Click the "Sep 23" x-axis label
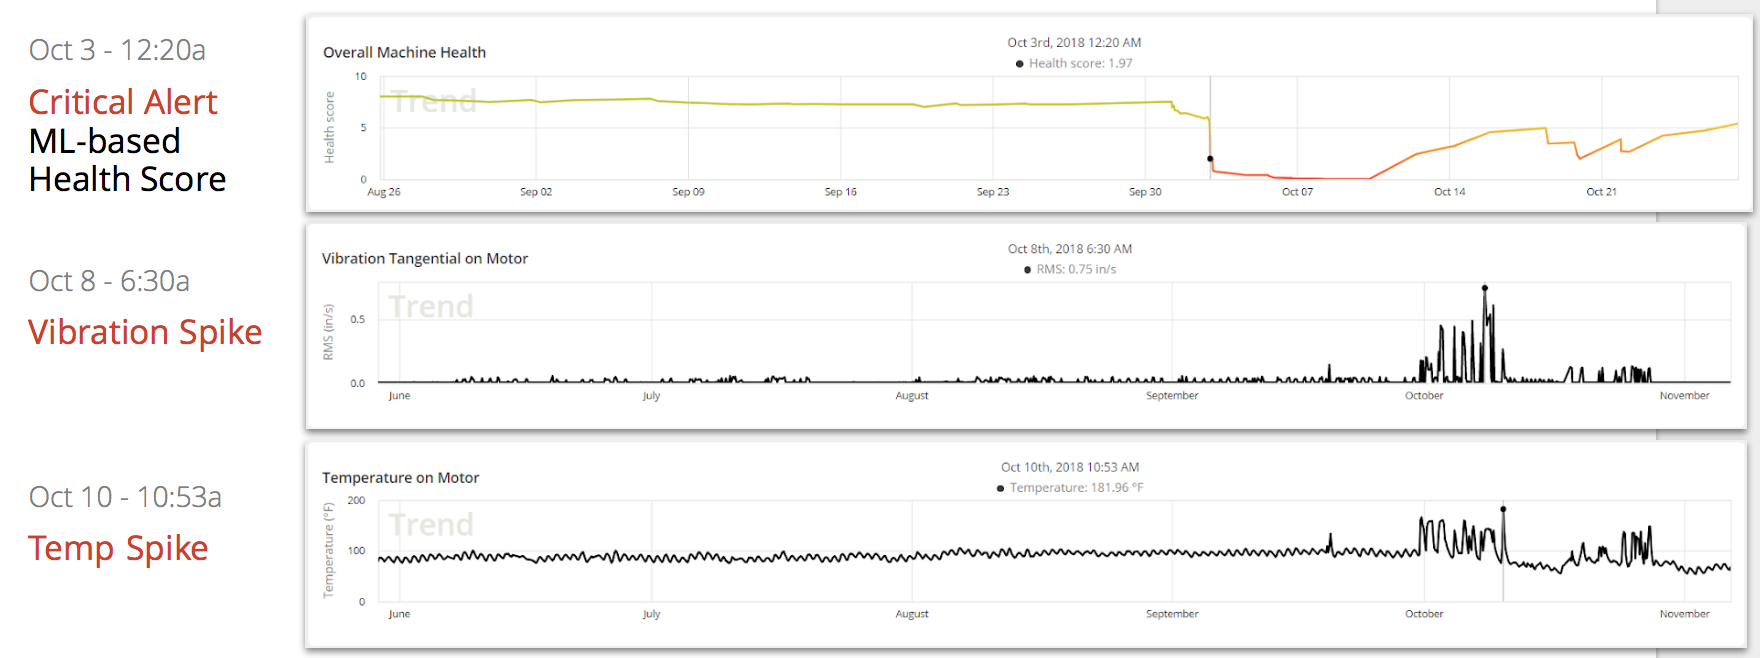The image size is (1760, 658). pyautogui.click(x=993, y=192)
